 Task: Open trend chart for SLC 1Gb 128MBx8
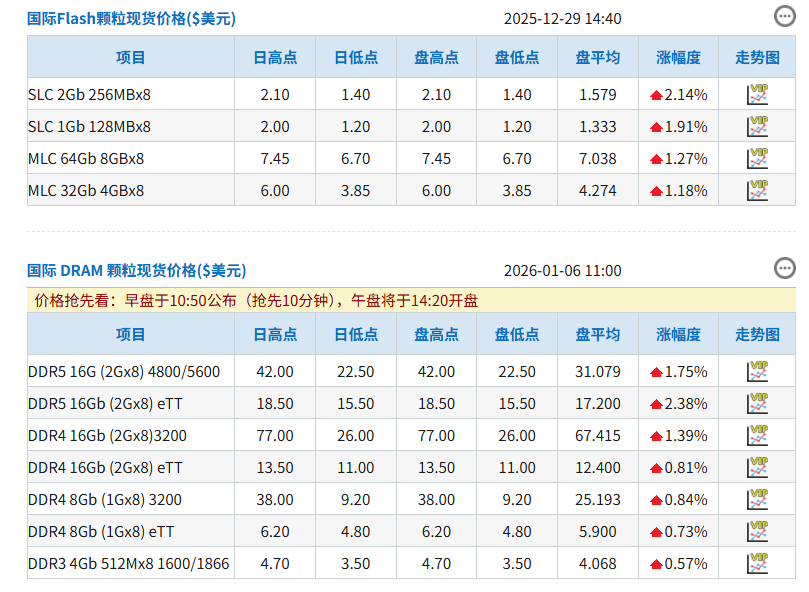coord(757,126)
